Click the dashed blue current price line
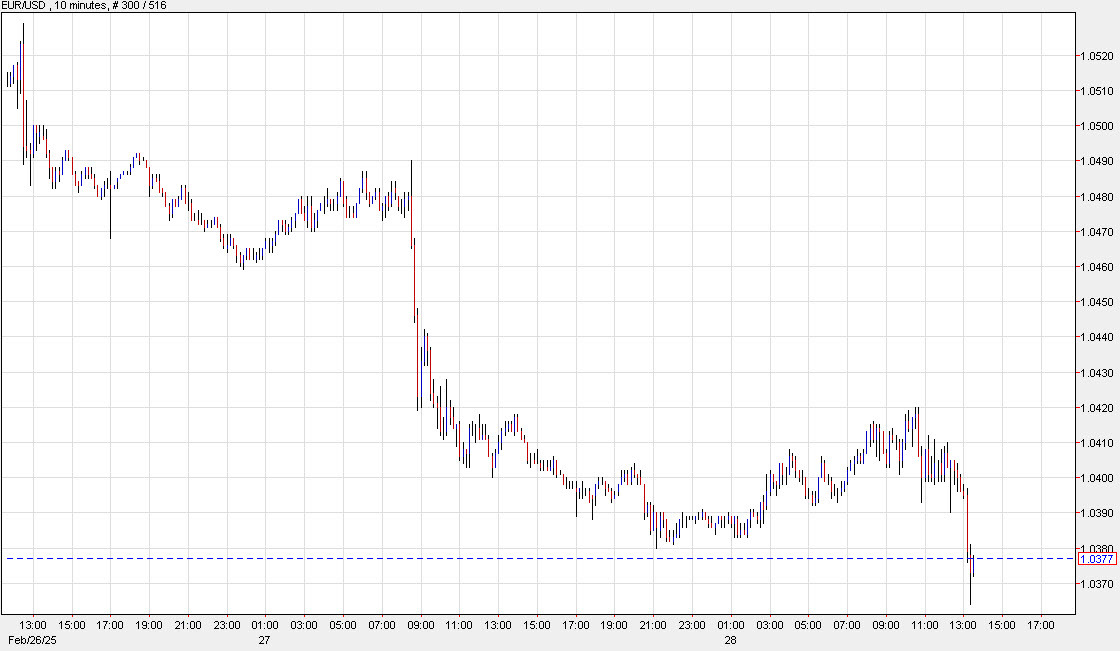Screen dimensions: 1120x651 coord(500,556)
